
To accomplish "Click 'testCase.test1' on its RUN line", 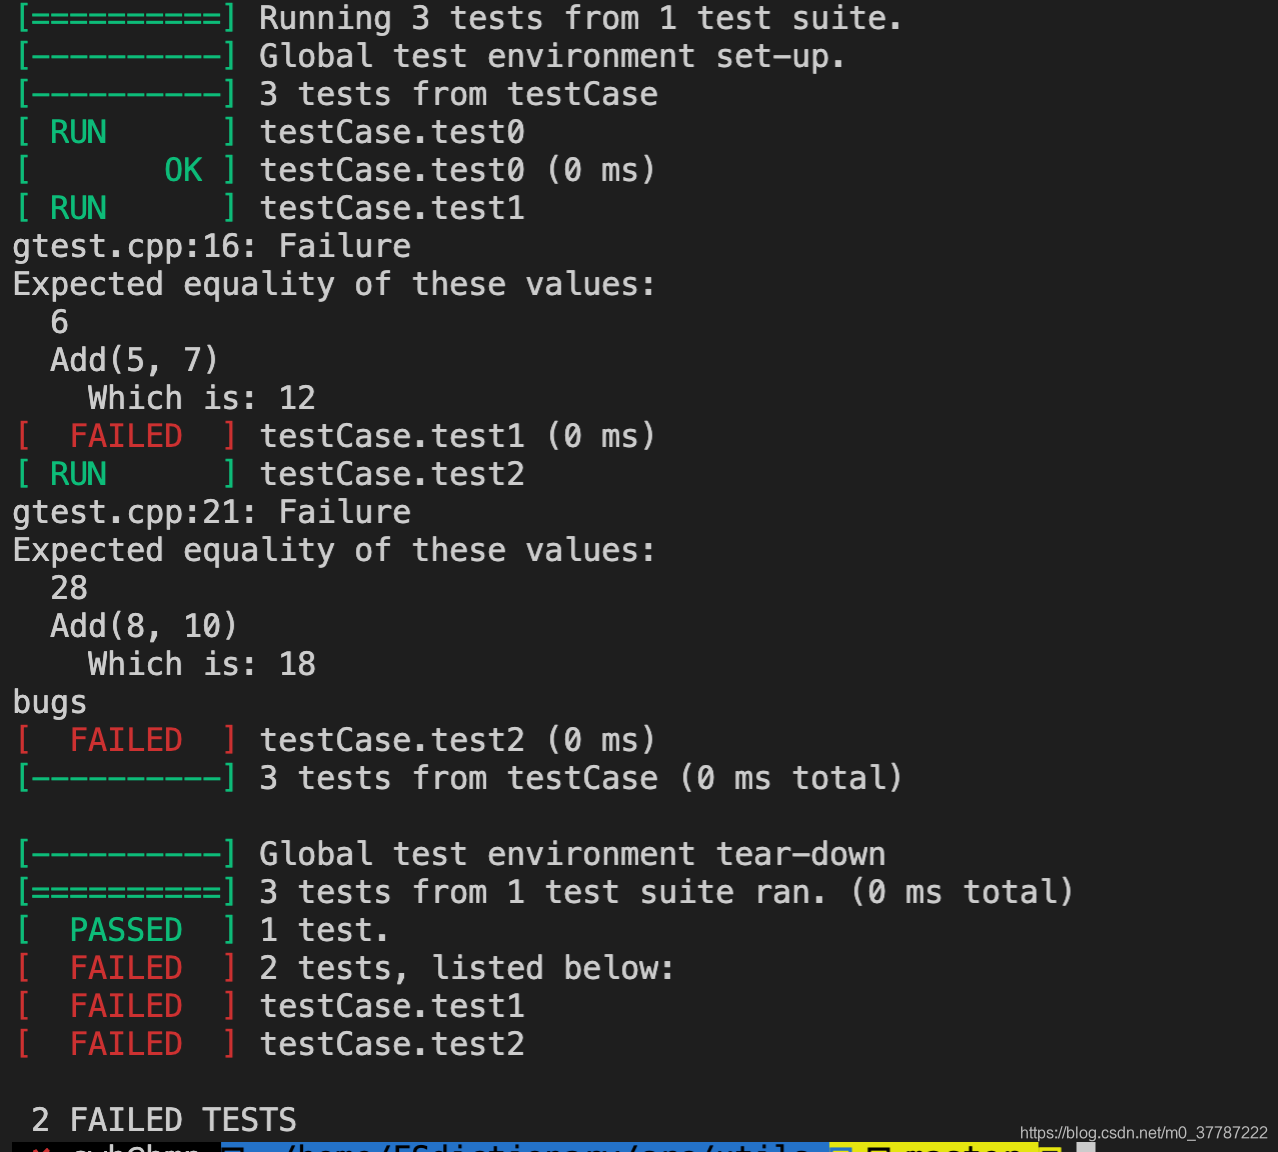I will pyautogui.click(x=392, y=209).
